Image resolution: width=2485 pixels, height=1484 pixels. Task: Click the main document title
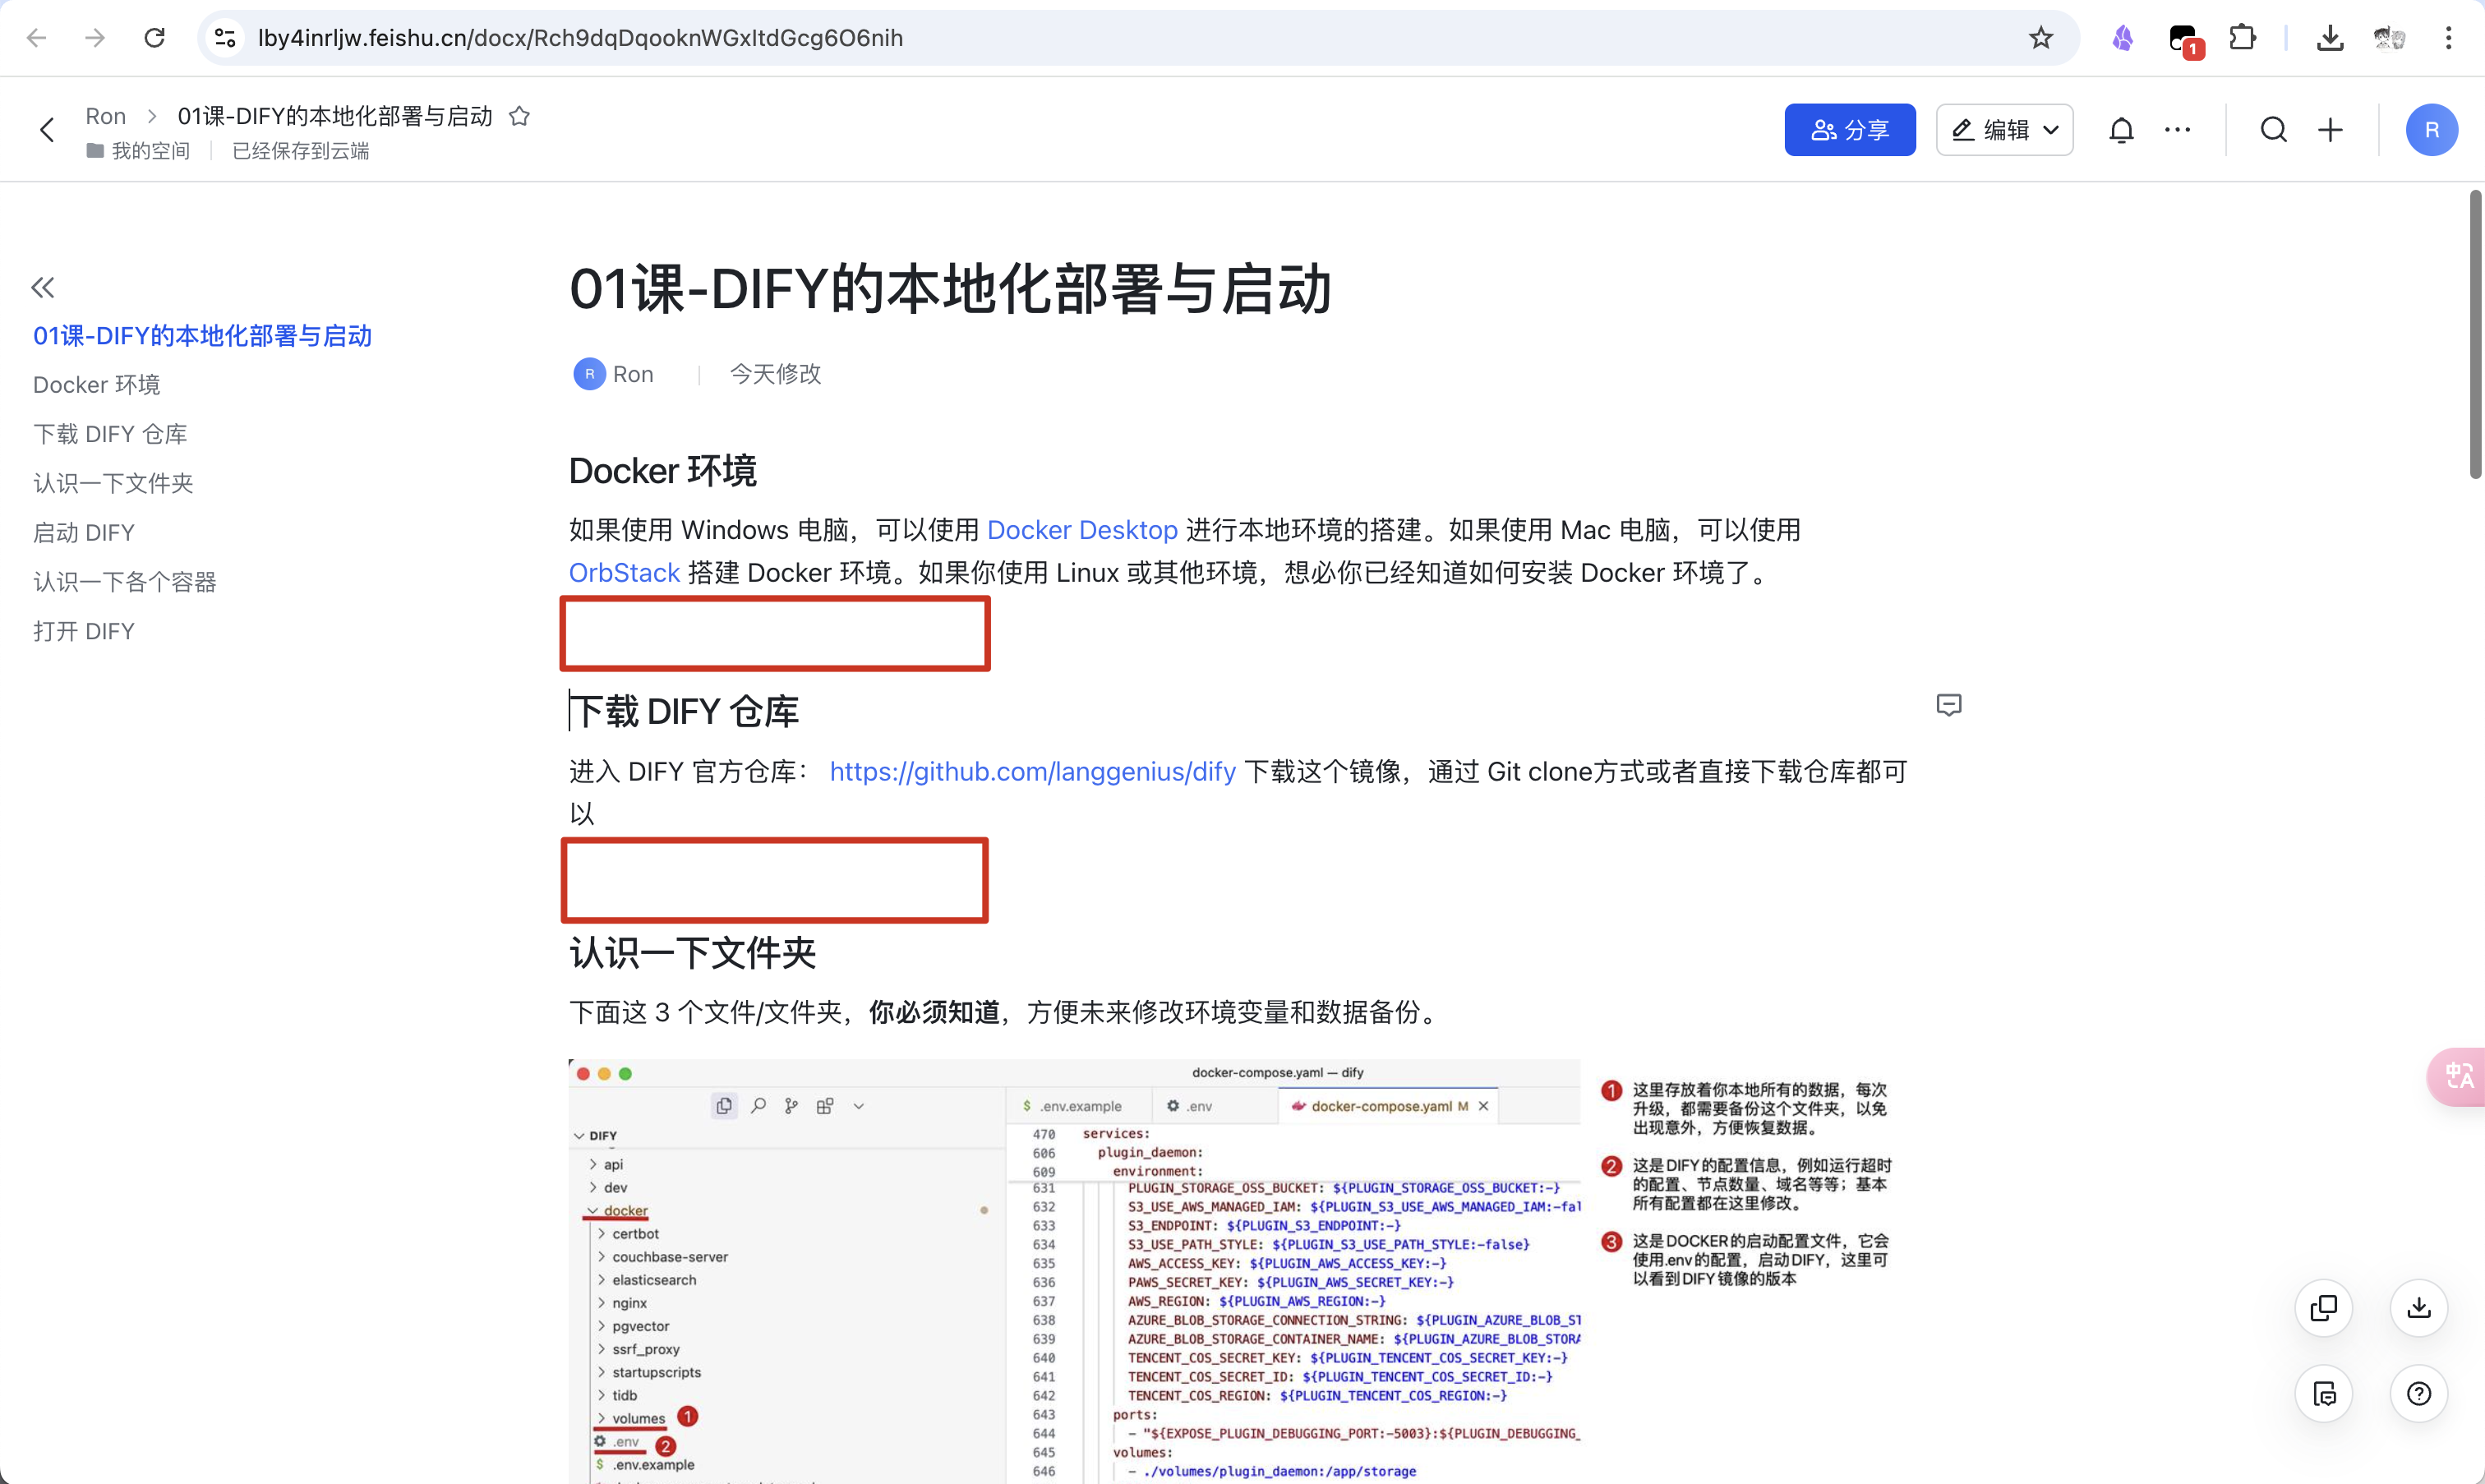pyautogui.click(x=950, y=289)
